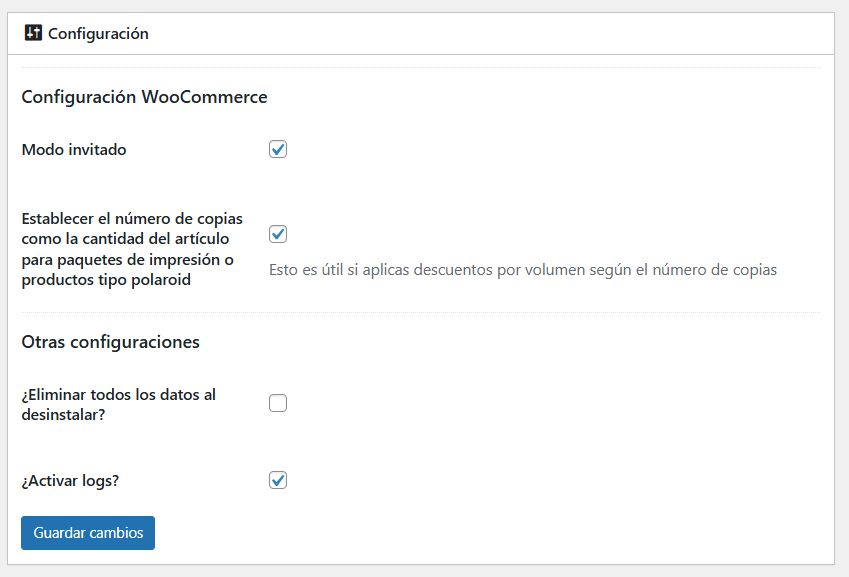Click the dotted divider above Otras configuraciones
Viewport: 849px width, 577px height.
(420, 312)
